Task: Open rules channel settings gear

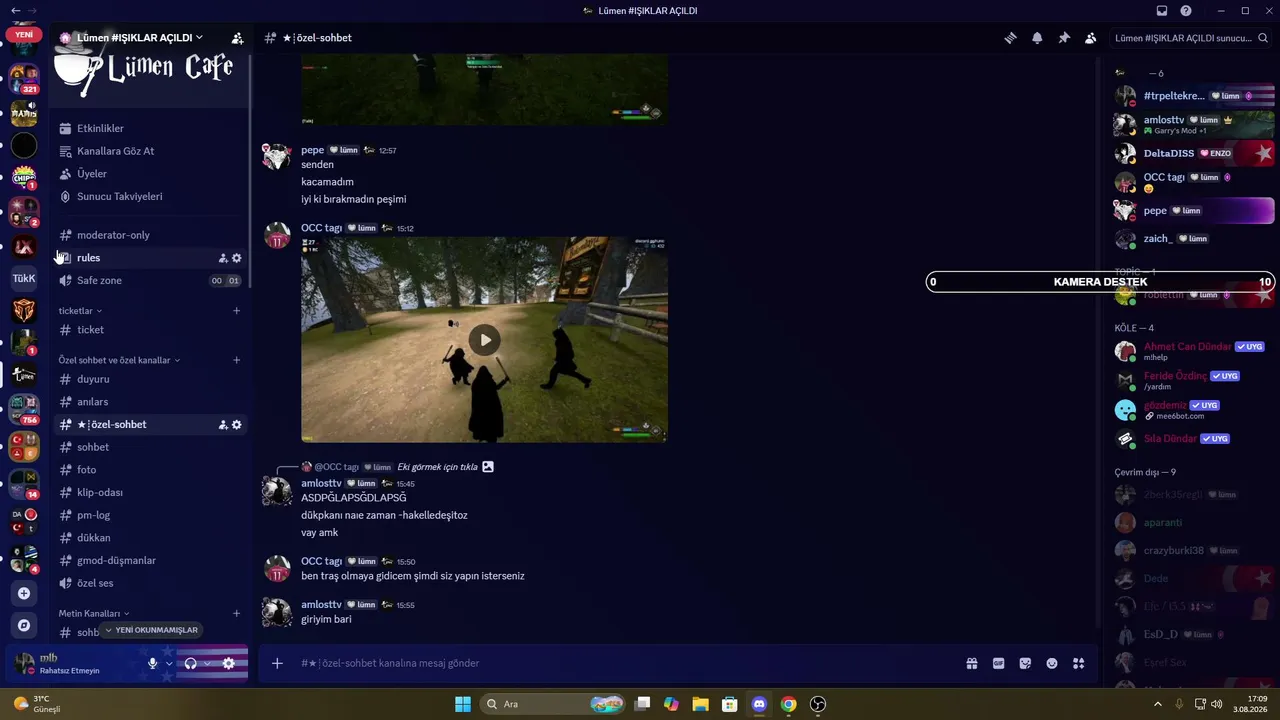Action: [x=237, y=258]
